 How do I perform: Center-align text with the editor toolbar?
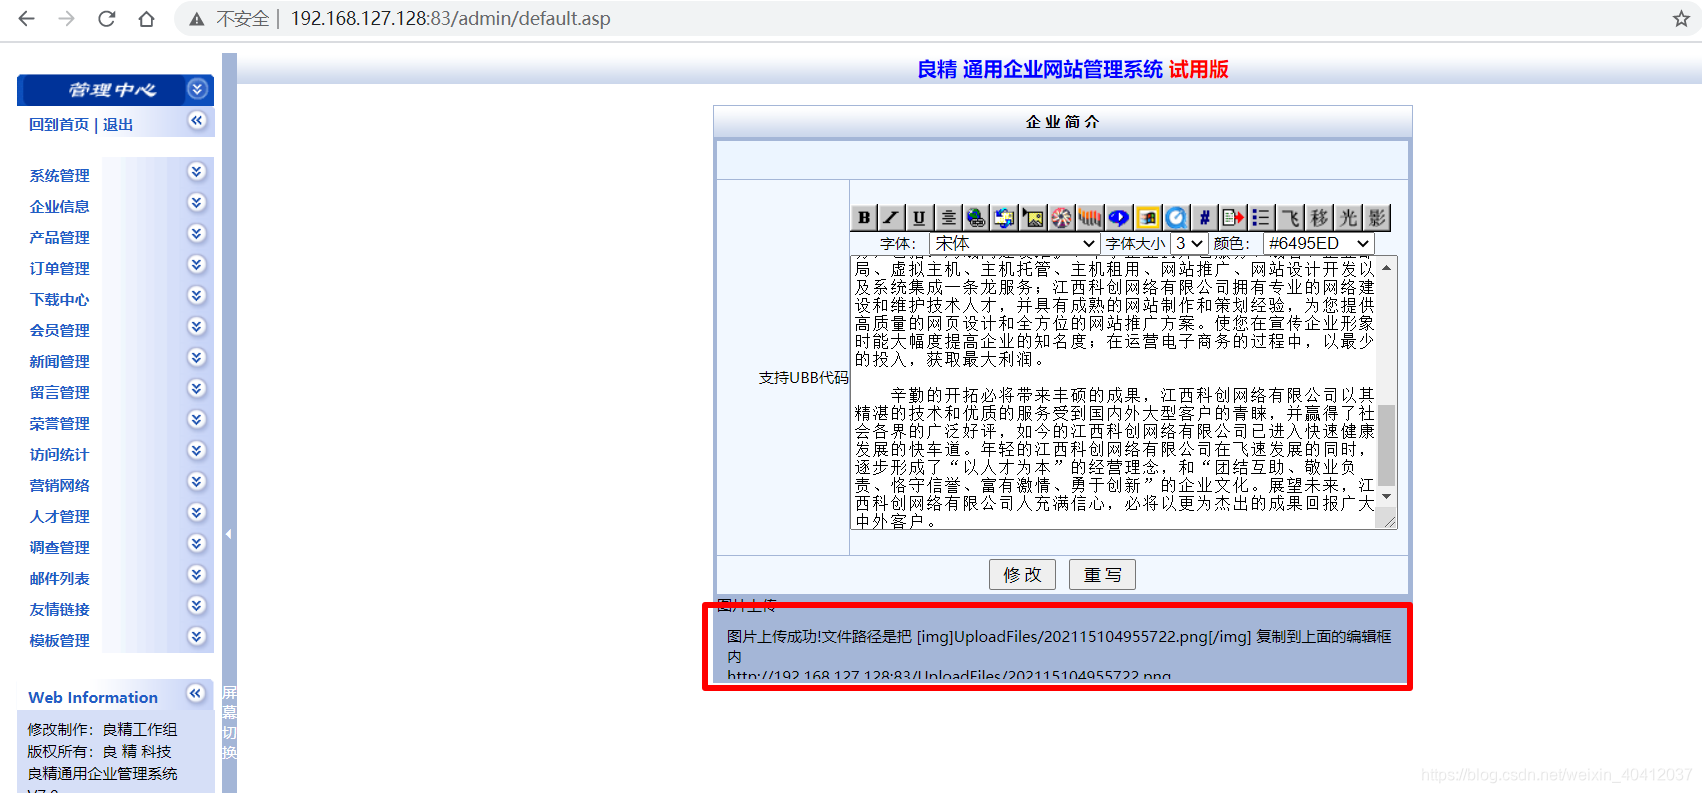point(948,218)
